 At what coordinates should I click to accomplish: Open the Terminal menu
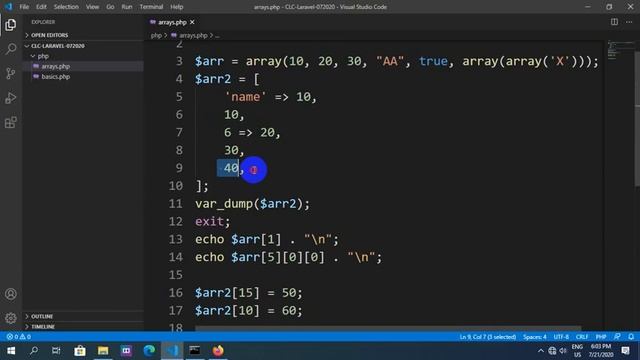[151, 7]
